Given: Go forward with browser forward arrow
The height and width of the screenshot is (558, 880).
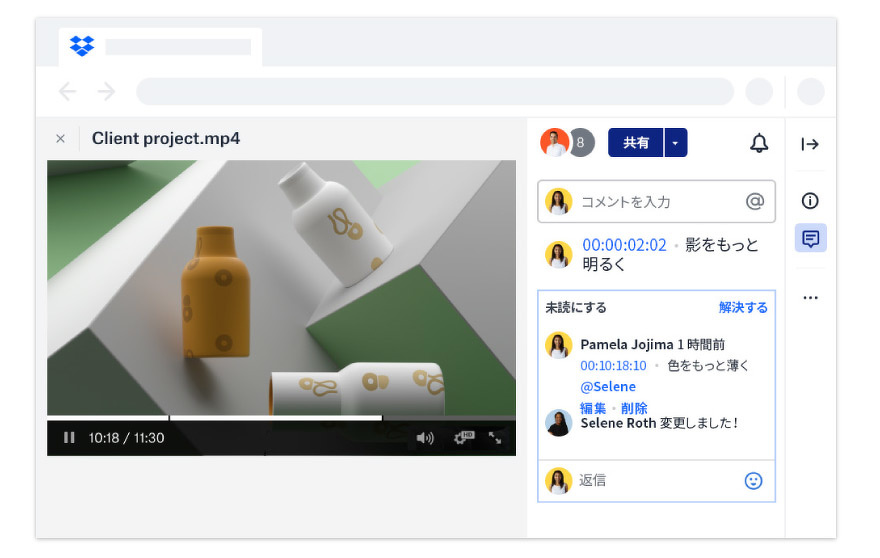Looking at the screenshot, I should pos(106,91).
